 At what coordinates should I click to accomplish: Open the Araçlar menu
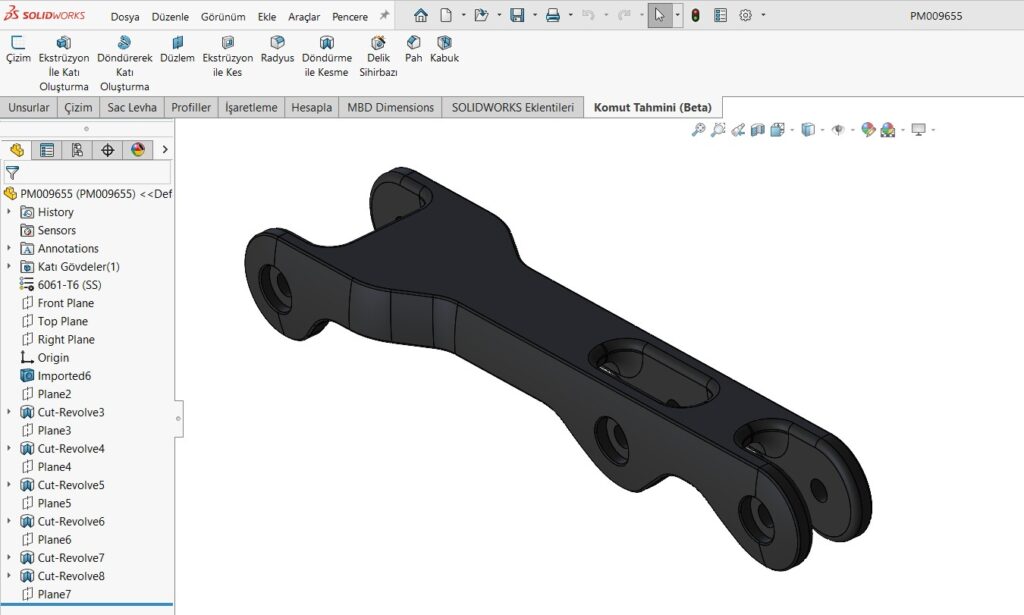click(x=304, y=17)
